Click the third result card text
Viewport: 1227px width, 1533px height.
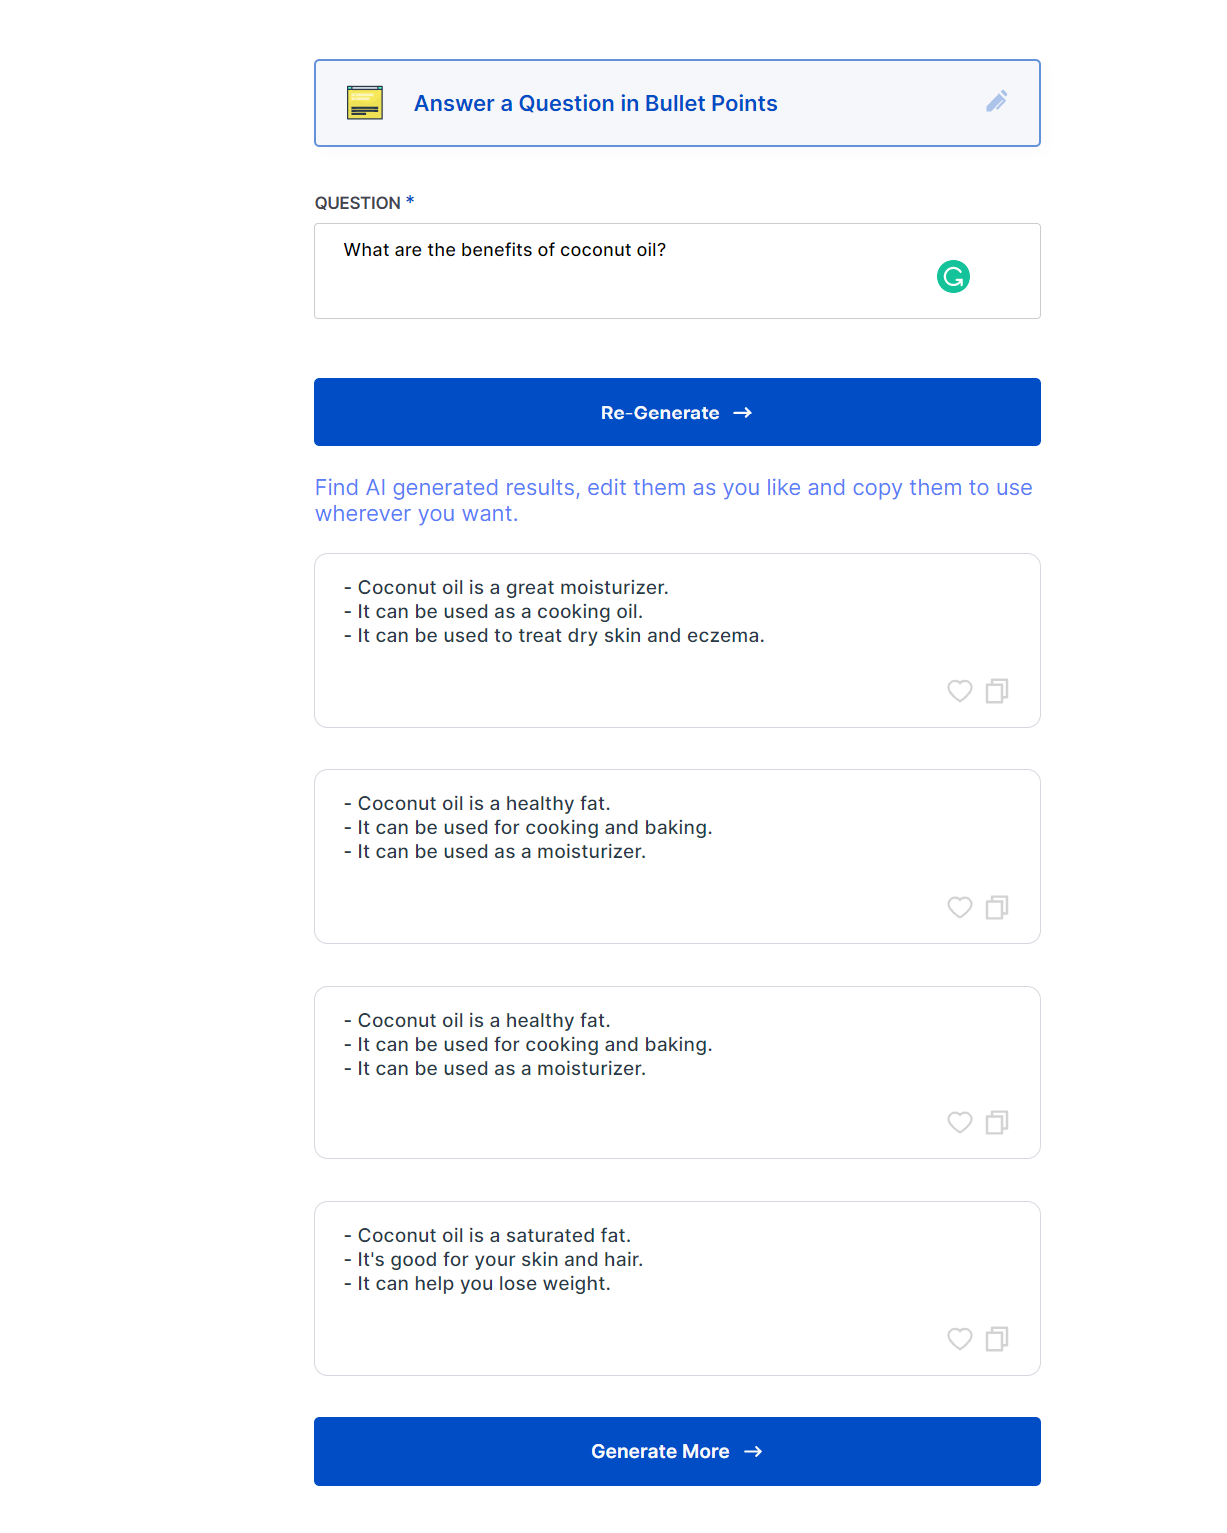click(x=528, y=1045)
